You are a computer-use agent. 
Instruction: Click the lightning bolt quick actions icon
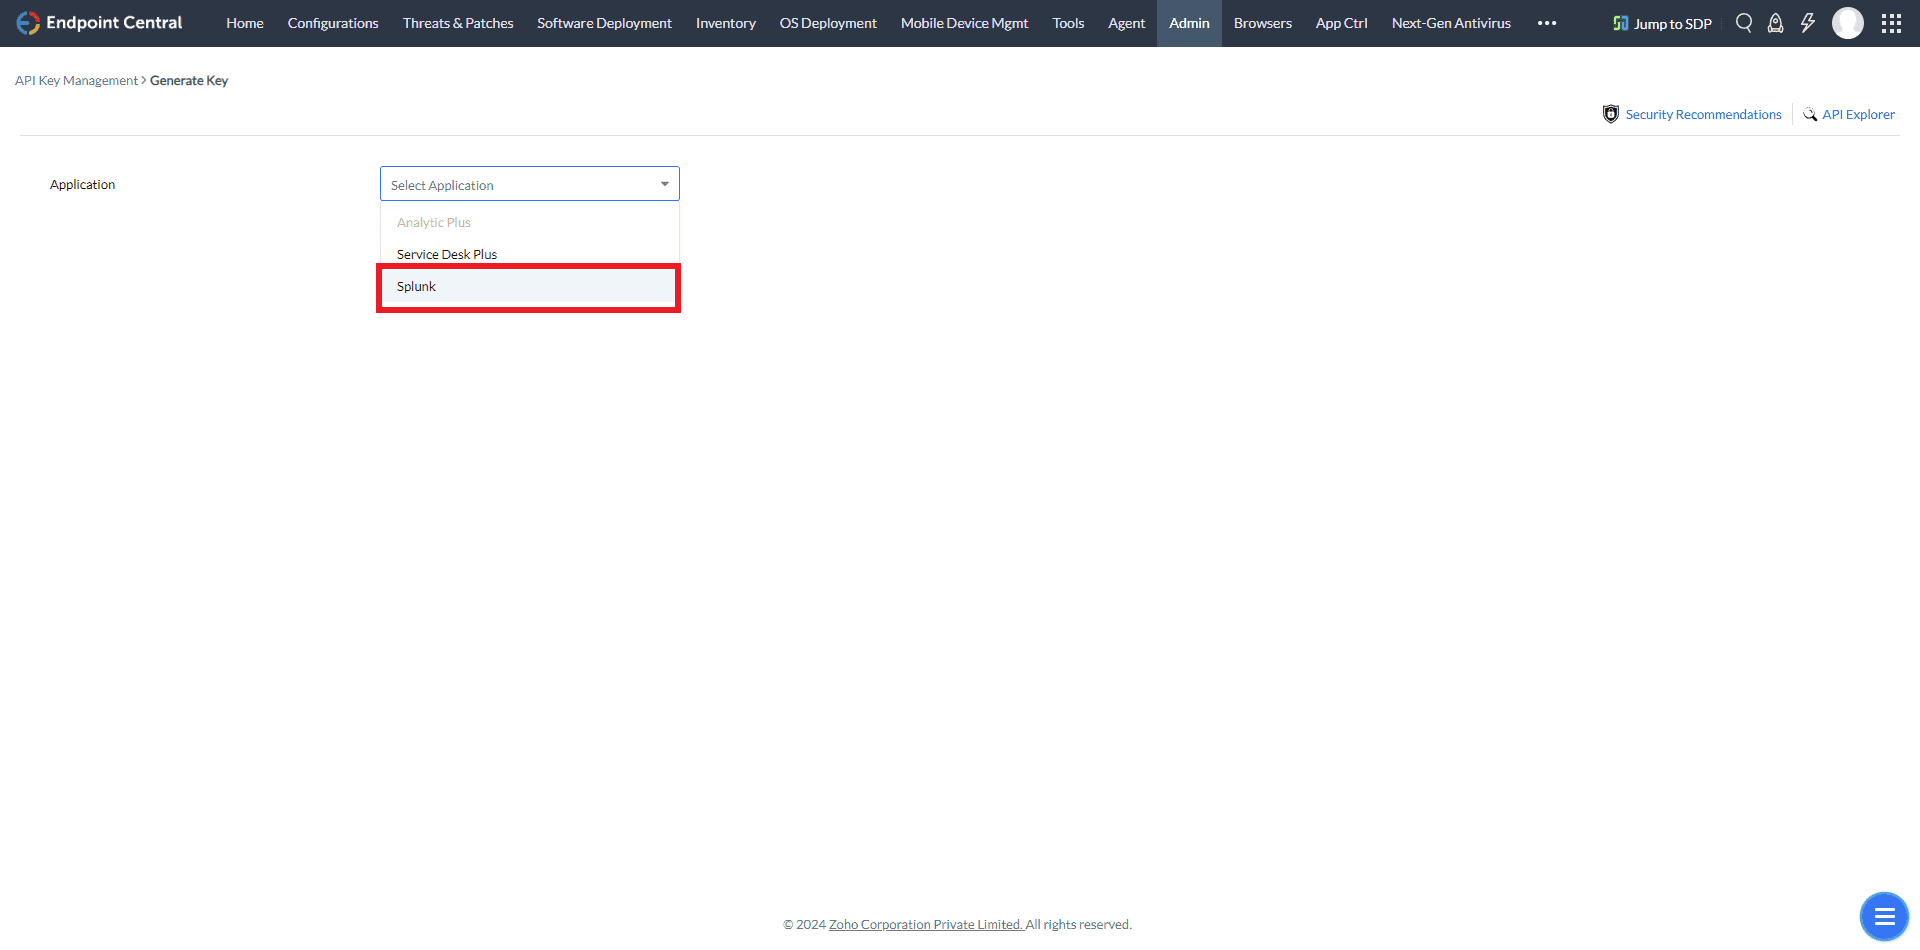point(1808,23)
